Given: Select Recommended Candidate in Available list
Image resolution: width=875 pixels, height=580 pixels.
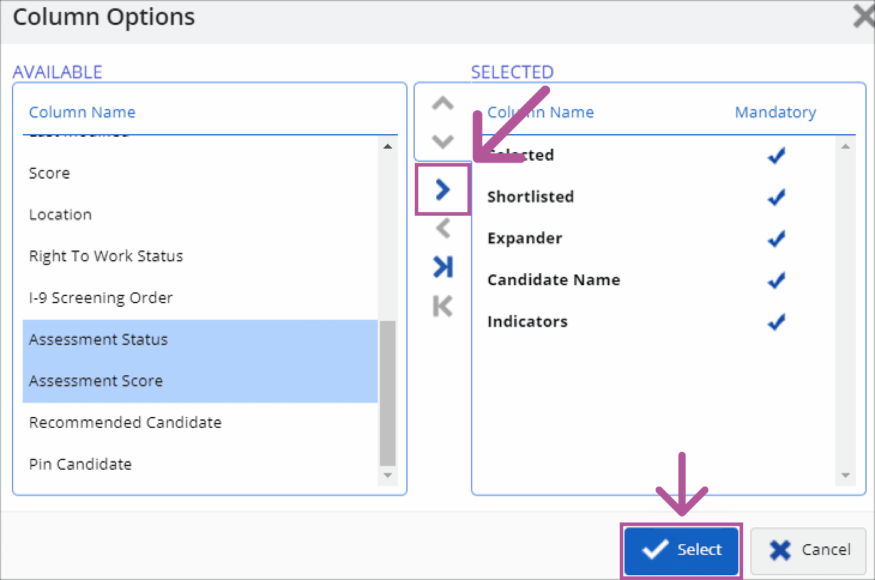Looking at the screenshot, I should click(x=125, y=423).
